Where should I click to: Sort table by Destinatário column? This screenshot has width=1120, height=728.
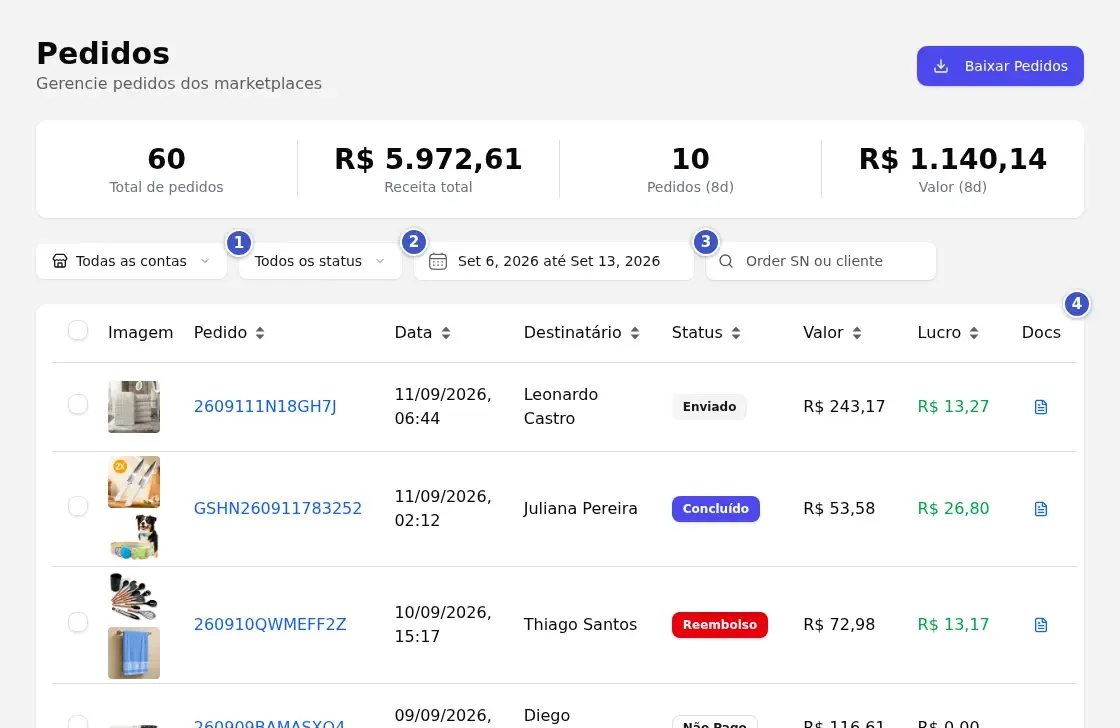click(581, 332)
